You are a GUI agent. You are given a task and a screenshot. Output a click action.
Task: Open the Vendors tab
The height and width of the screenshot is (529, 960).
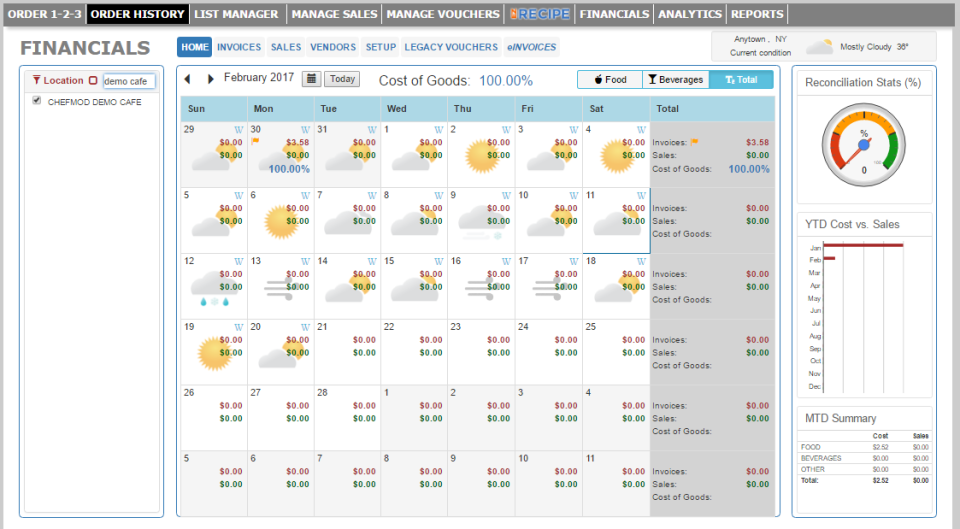pos(332,47)
